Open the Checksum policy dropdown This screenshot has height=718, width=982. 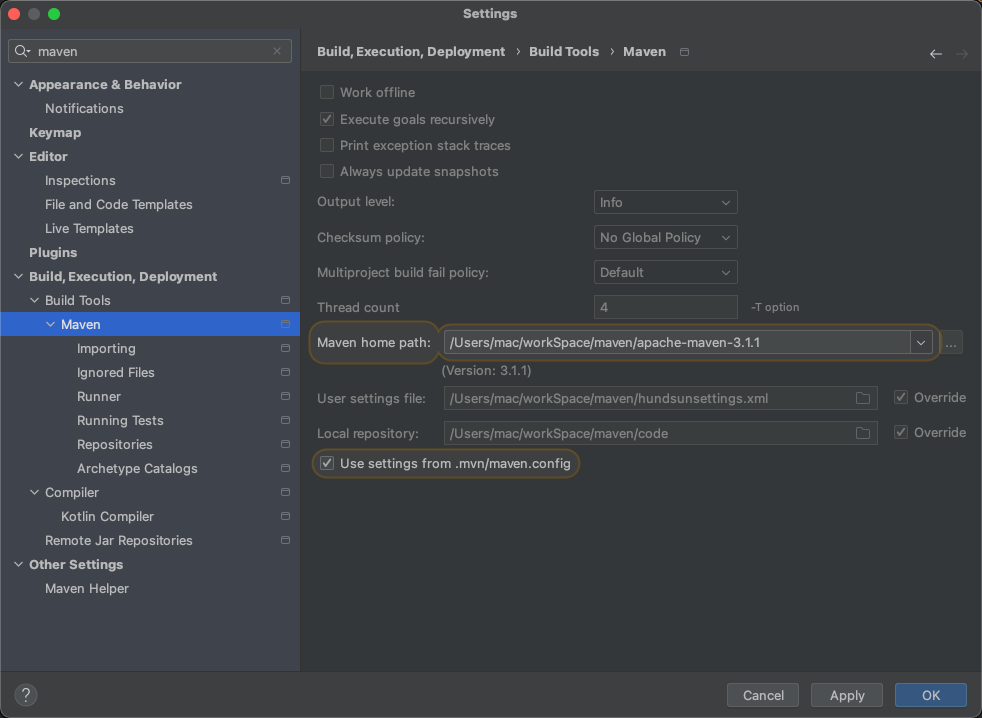(x=665, y=237)
